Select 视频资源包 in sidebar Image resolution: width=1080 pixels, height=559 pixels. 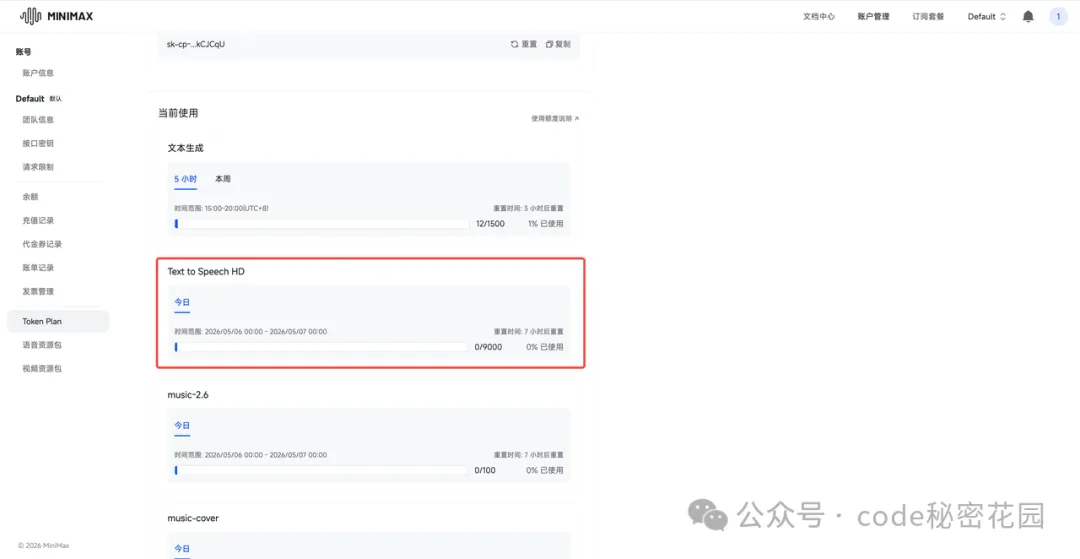point(42,369)
